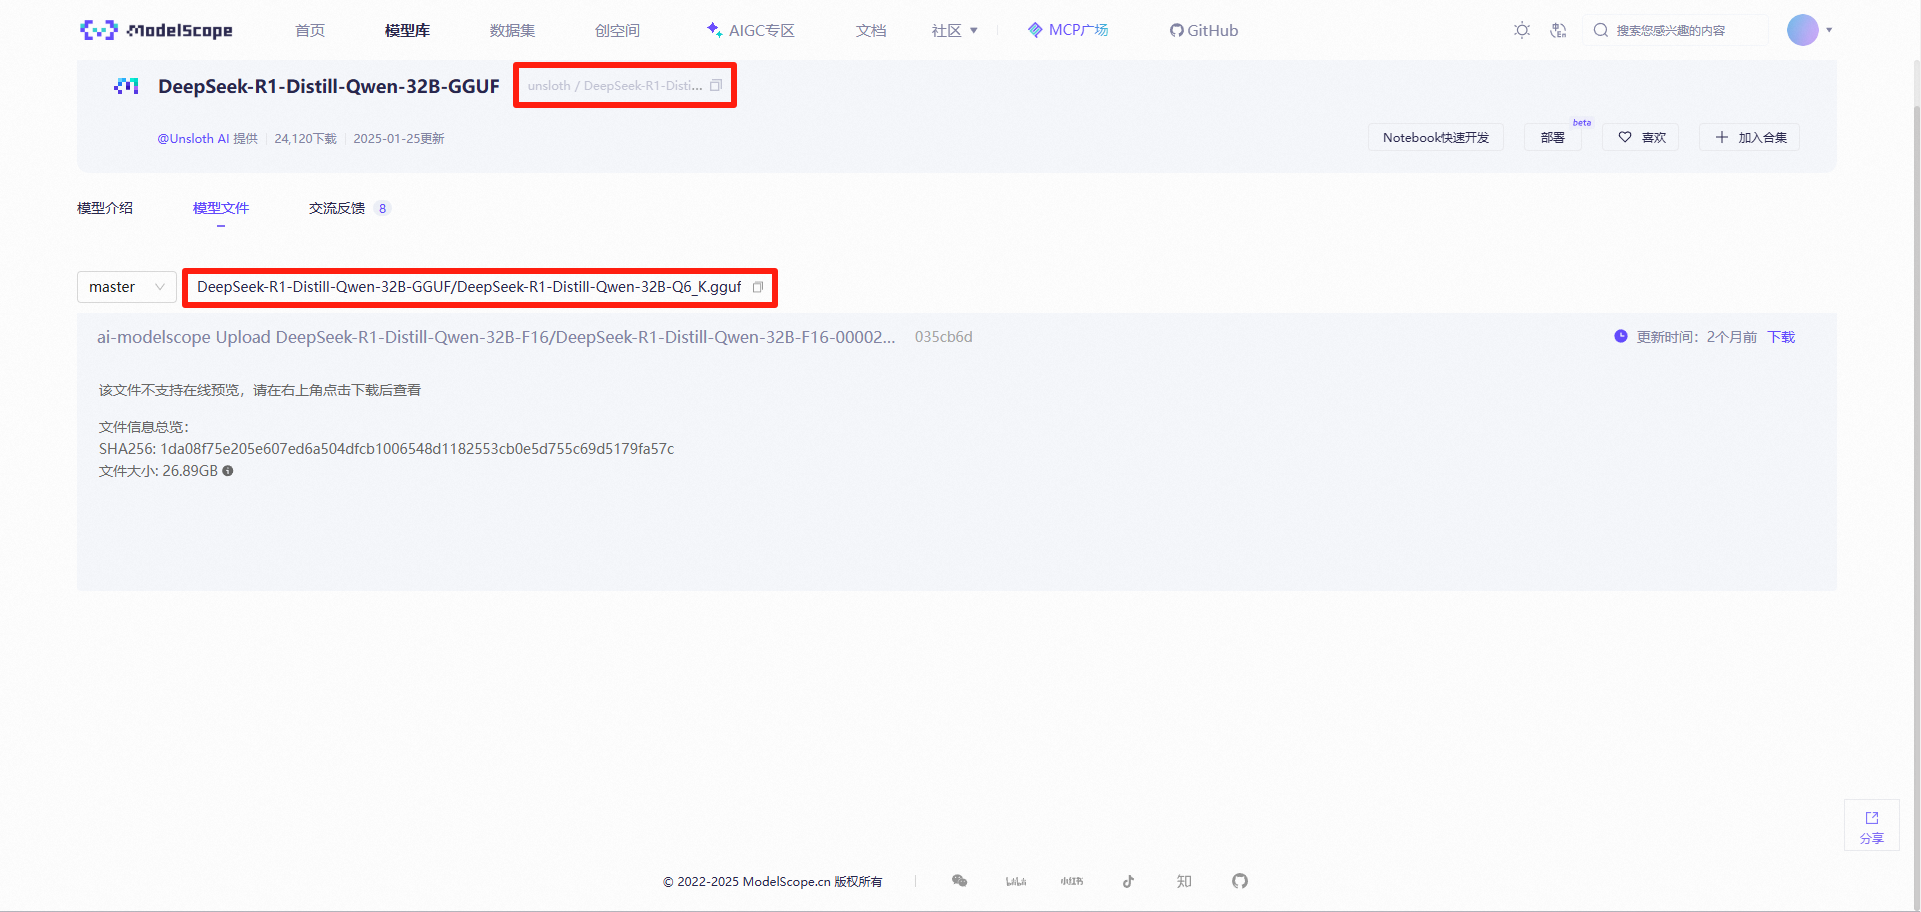Switch to the 模型介绍 tab
This screenshot has height=912, width=1921.
tap(105, 208)
